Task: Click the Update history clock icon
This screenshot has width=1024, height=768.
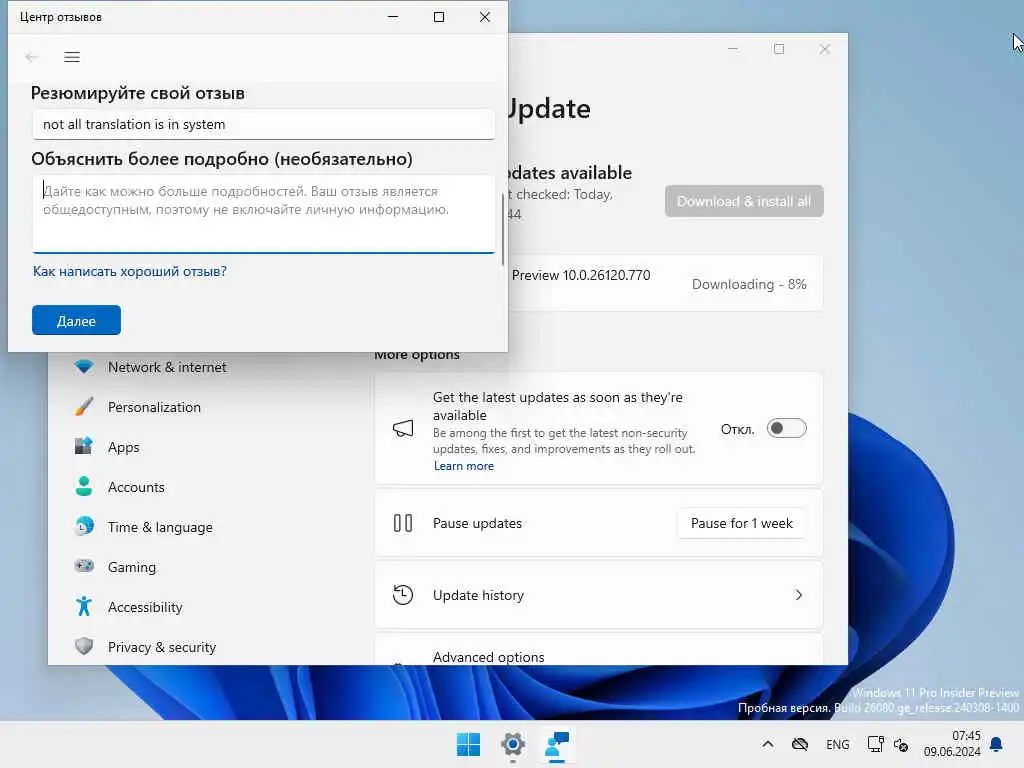Action: tap(403, 595)
